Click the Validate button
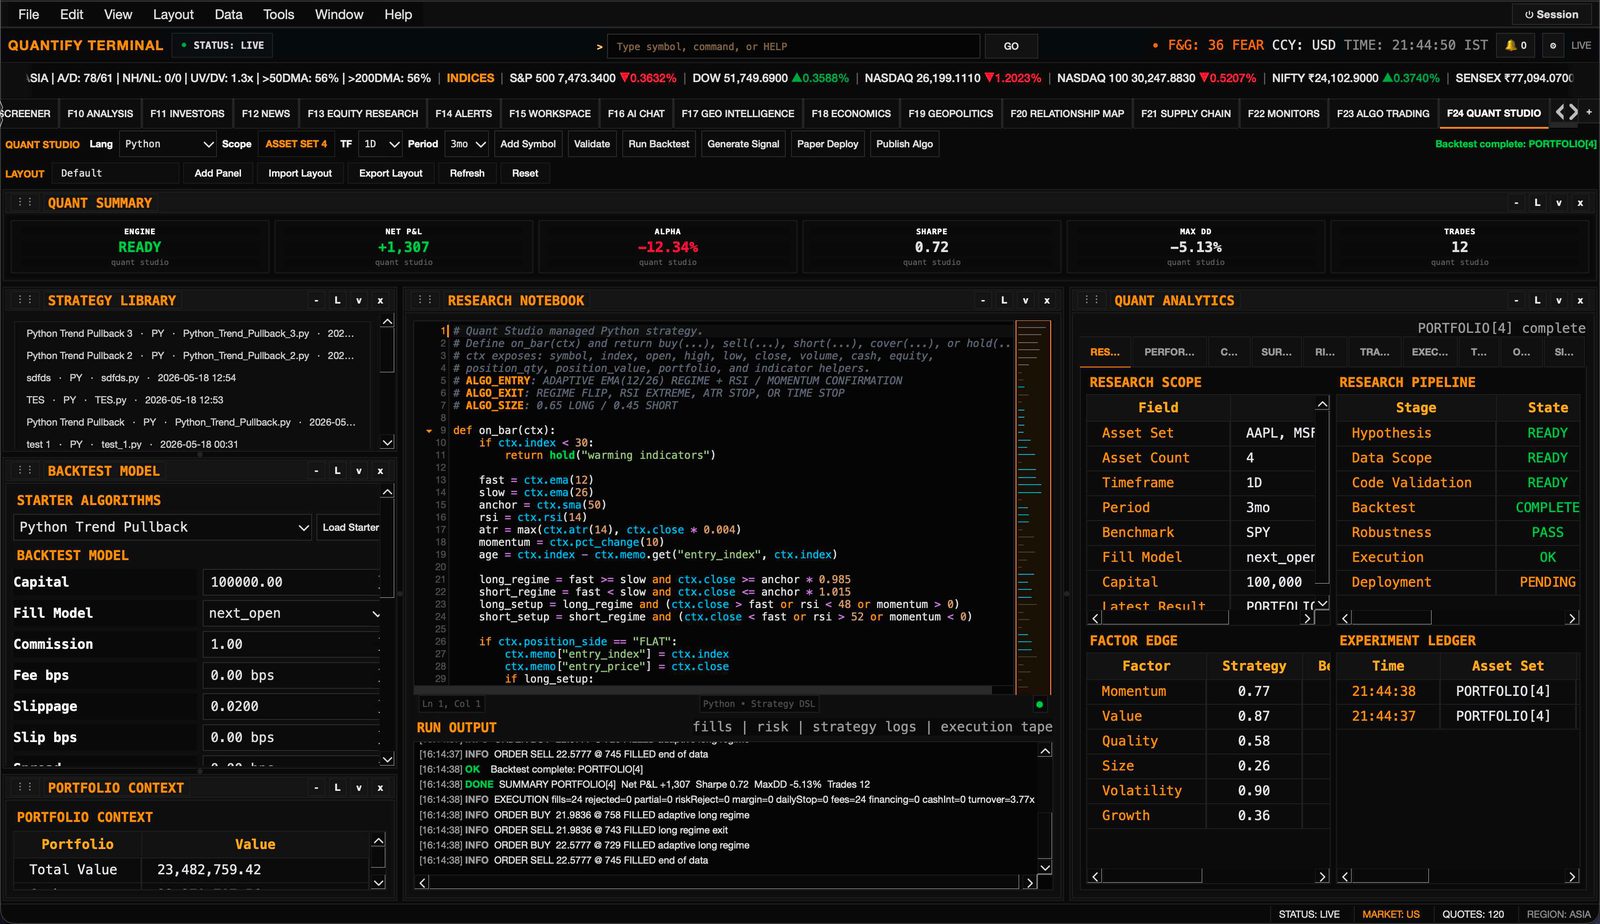The height and width of the screenshot is (924, 1600). coord(592,144)
